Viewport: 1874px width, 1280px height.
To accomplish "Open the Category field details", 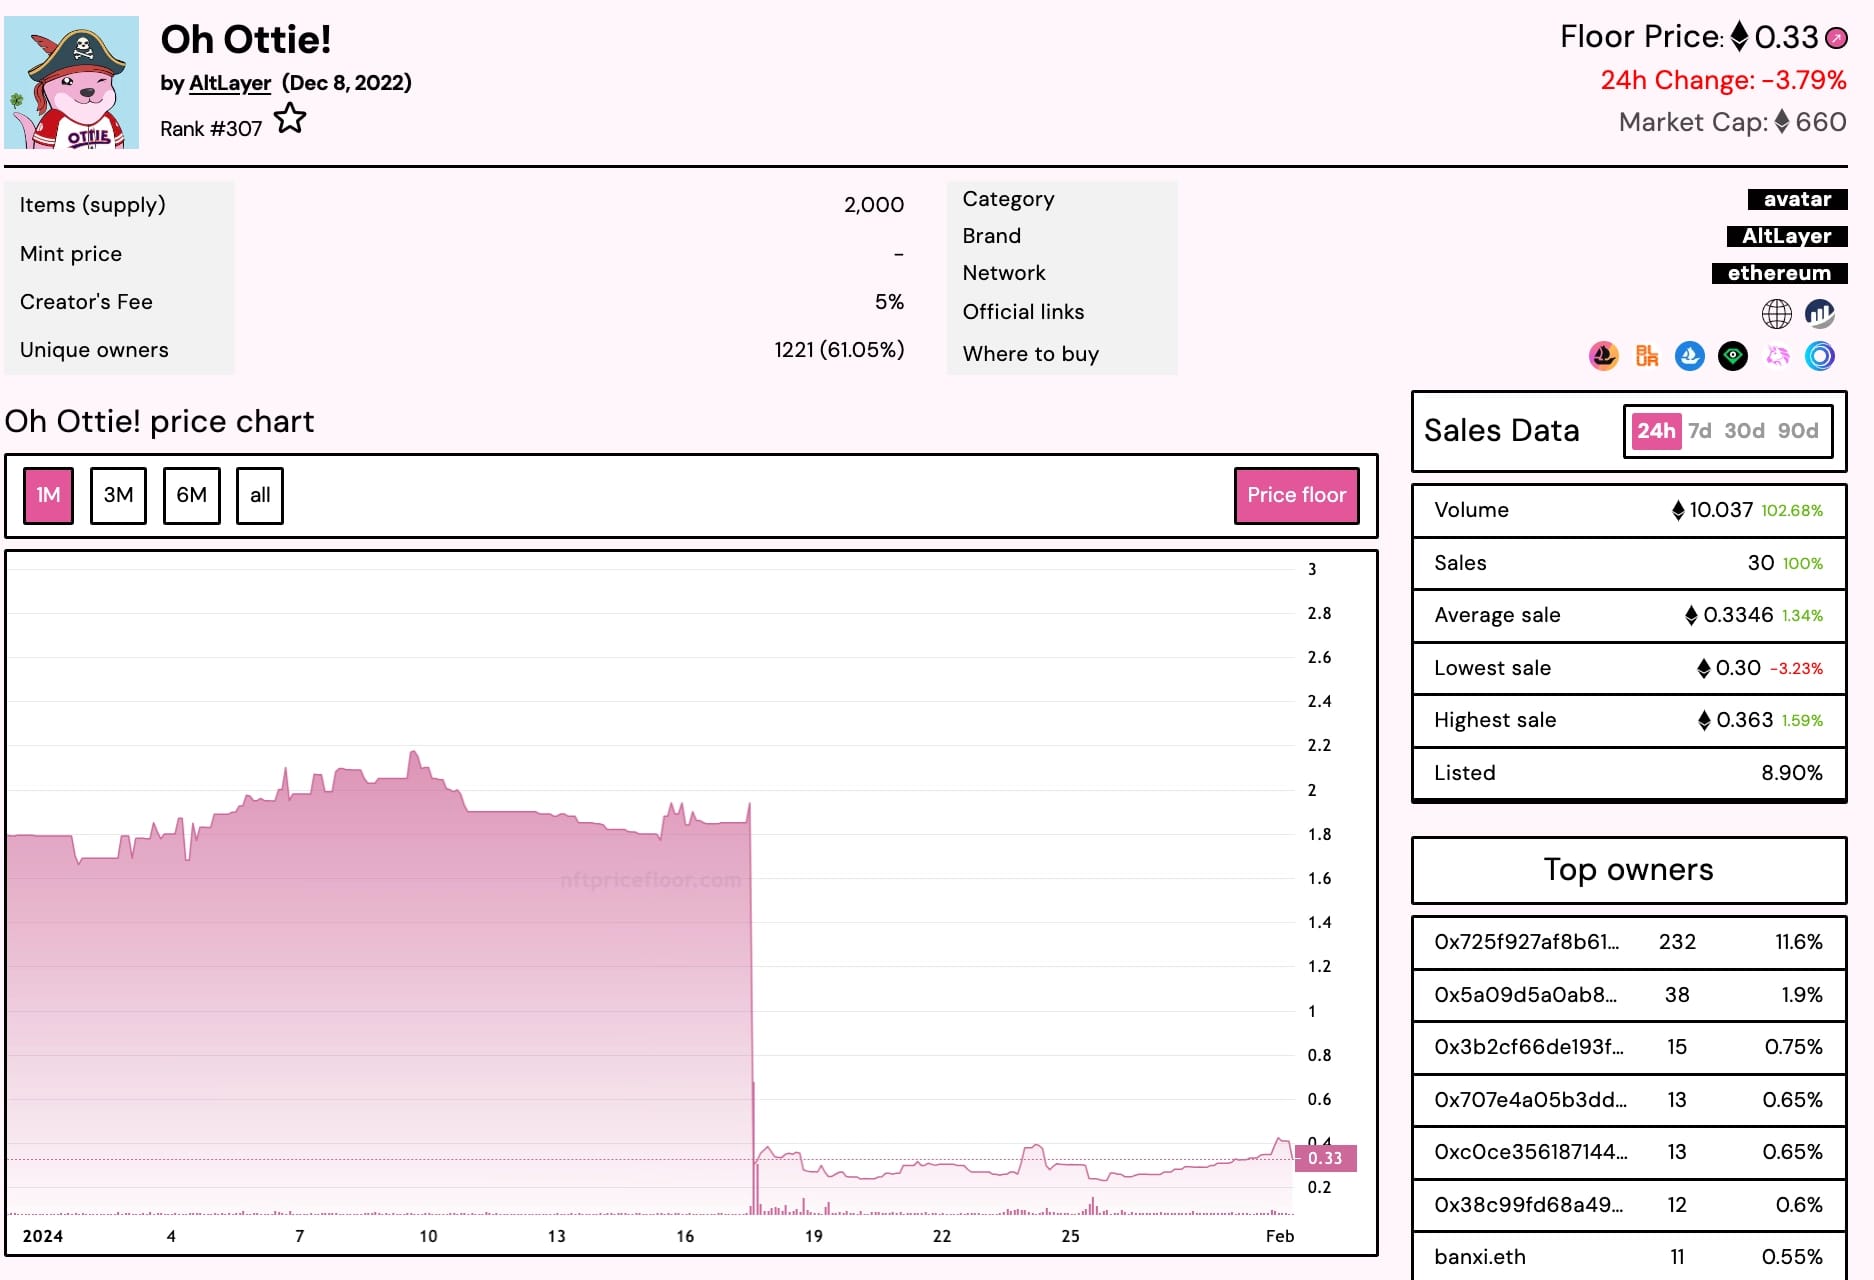I will pyautogui.click(x=1007, y=198).
